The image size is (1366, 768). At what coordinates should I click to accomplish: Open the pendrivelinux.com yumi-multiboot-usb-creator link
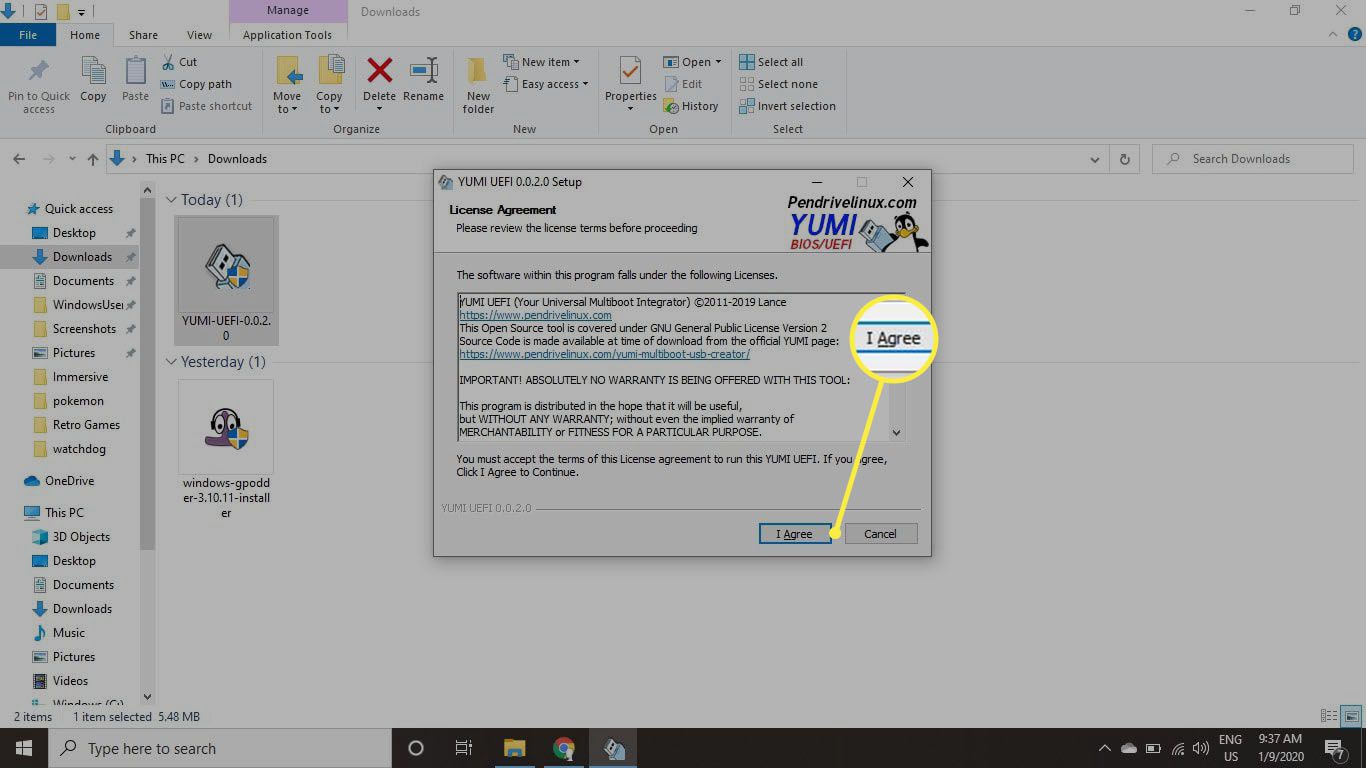[604, 354]
